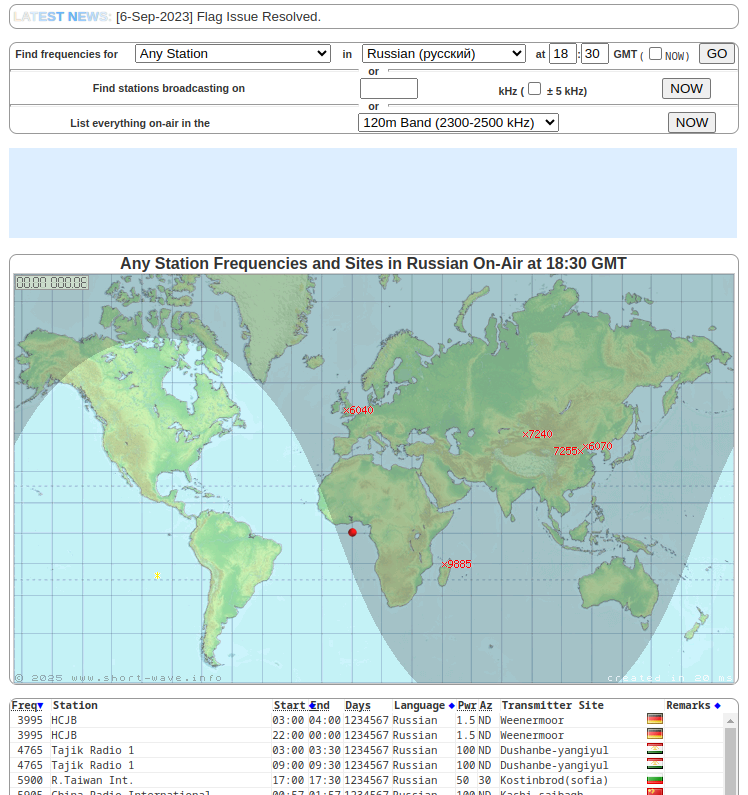Click NOW button for band listing
The width and height of the screenshot is (748, 795).
click(692, 123)
